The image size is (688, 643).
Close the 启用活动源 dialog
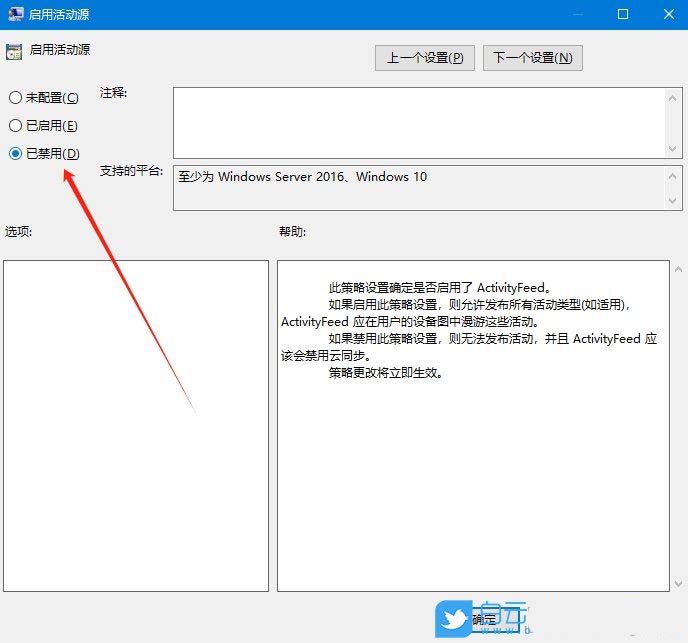(669, 14)
